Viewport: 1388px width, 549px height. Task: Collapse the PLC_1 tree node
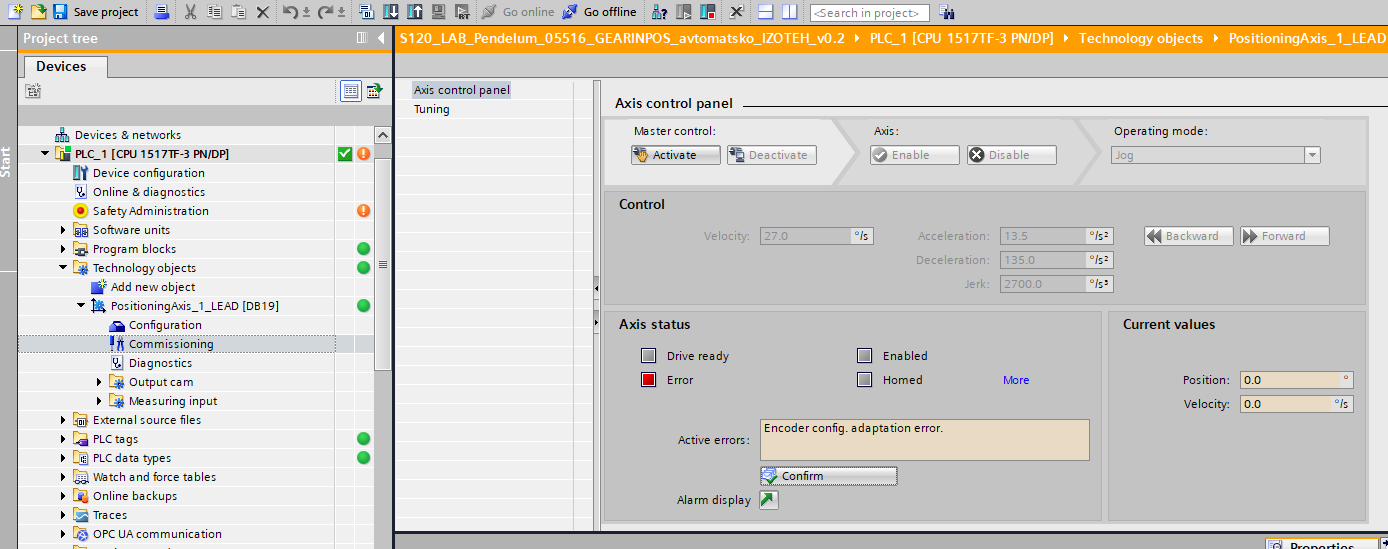(45, 154)
